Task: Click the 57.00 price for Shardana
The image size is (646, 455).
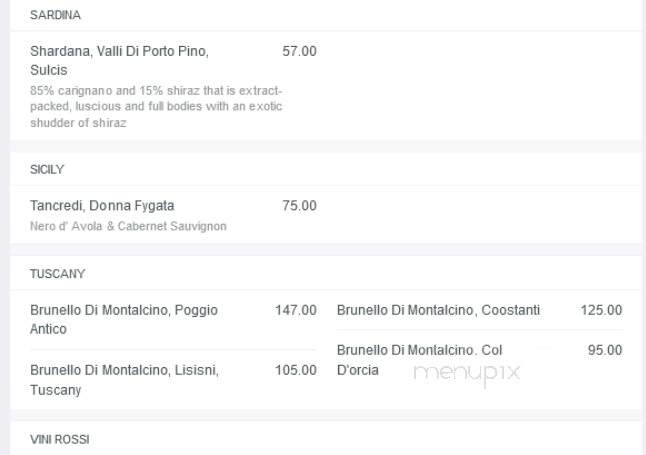Action: [299, 51]
